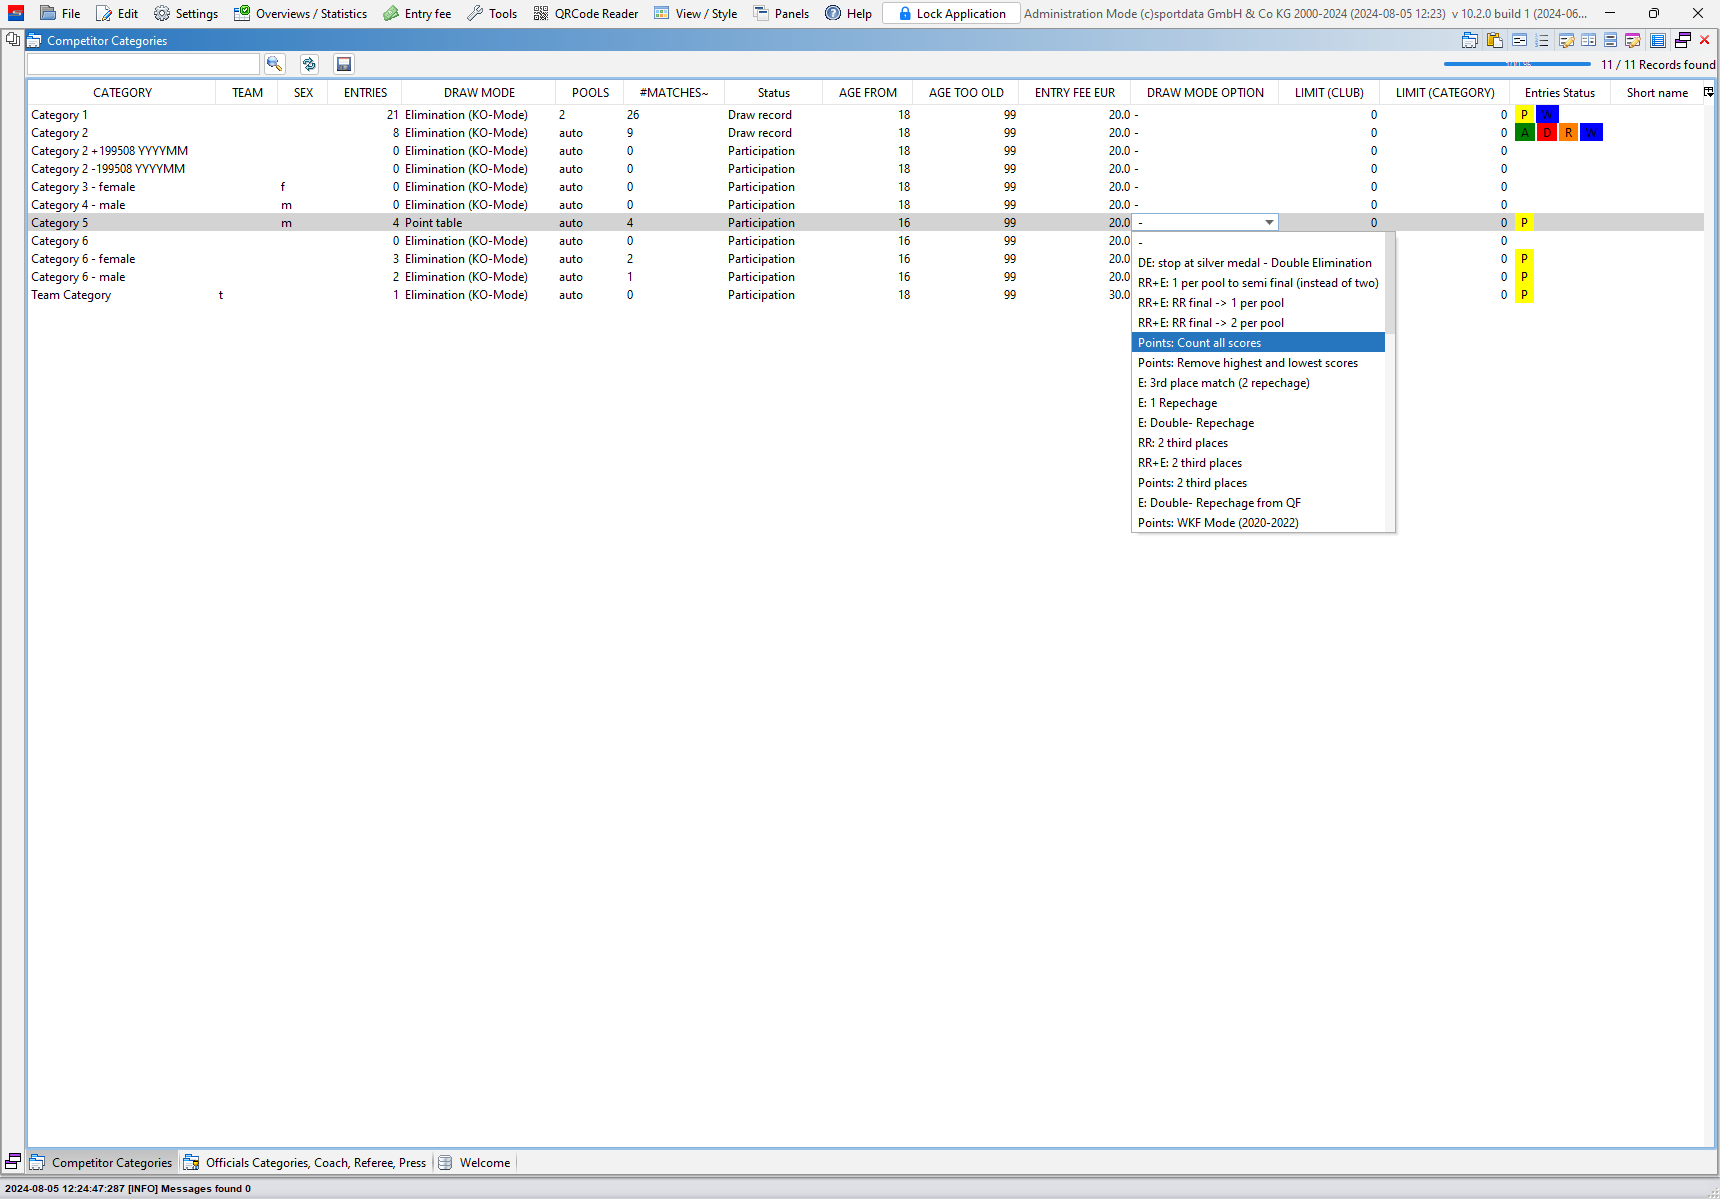This screenshot has width=1720, height=1200.
Task: Click into the empty search filter field
Action: (142, 64)
